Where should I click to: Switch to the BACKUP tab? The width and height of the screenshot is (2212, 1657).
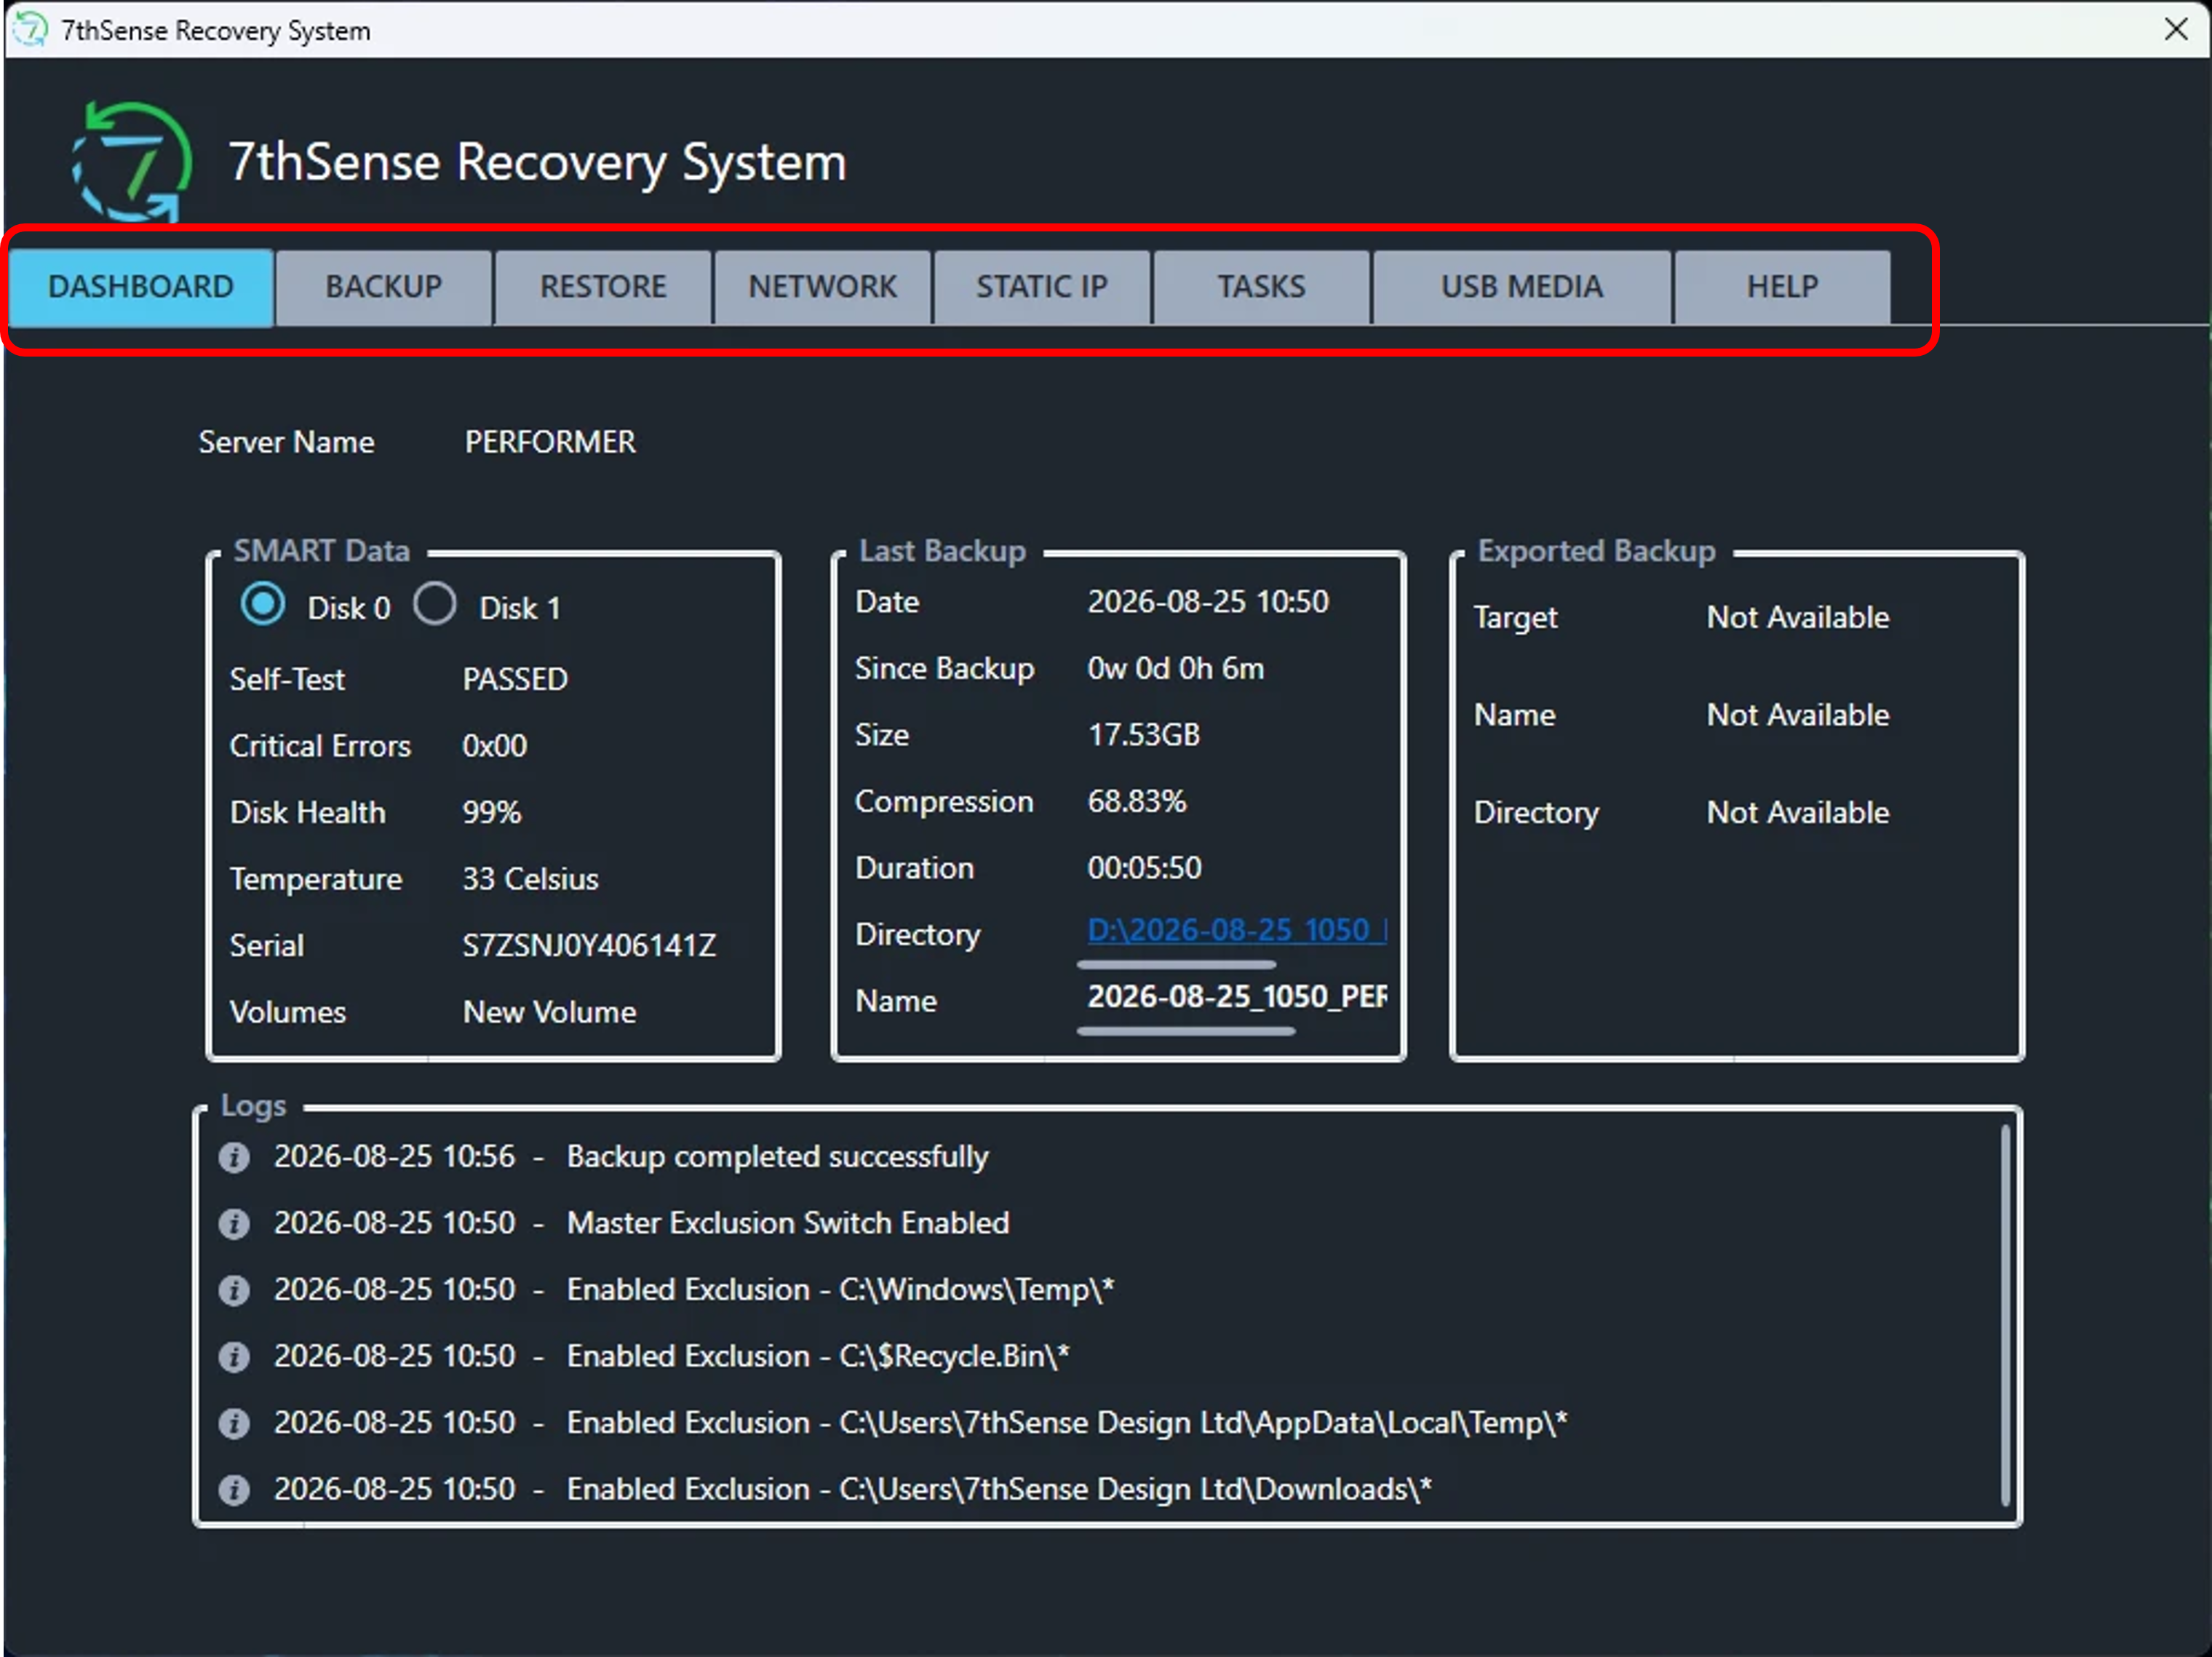(384, 287)
